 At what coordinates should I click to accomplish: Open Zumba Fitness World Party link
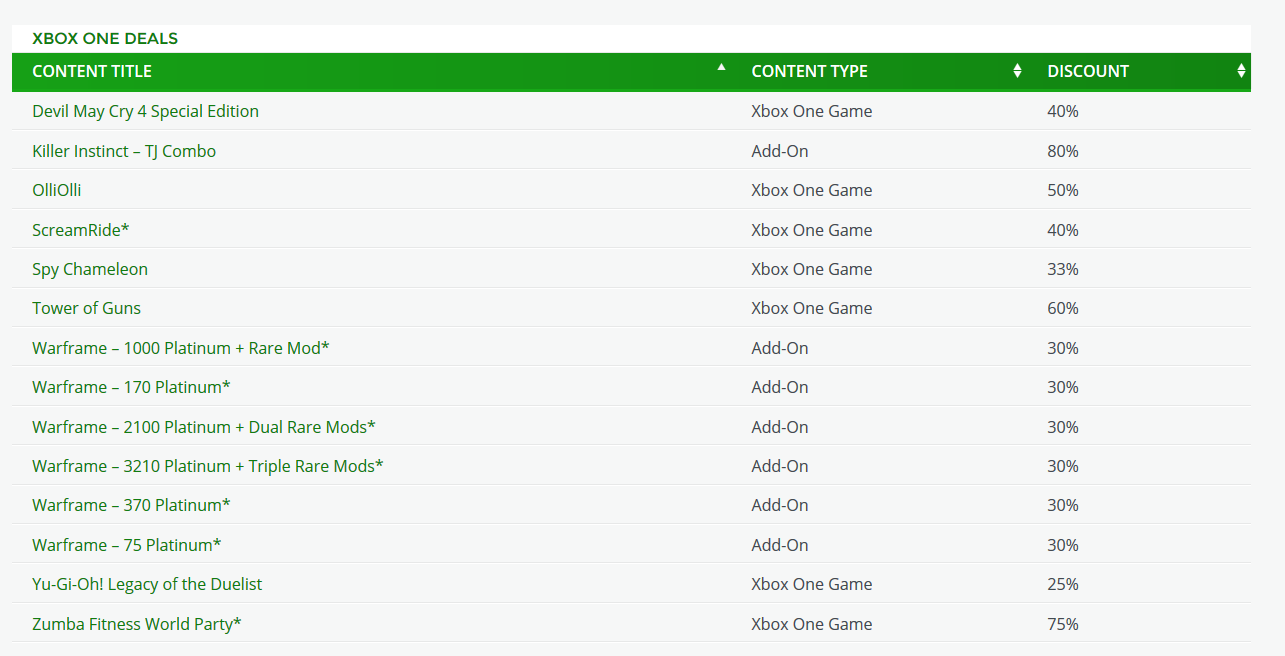point(136,624)
